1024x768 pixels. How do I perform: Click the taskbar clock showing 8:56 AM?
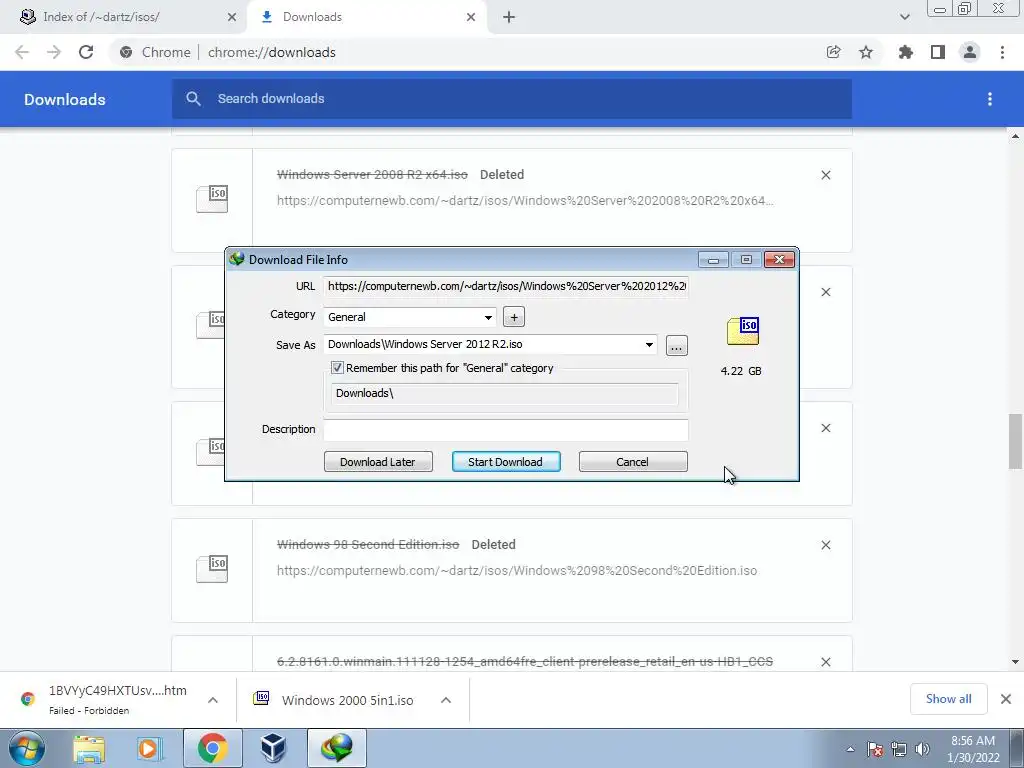click(973, 749)
